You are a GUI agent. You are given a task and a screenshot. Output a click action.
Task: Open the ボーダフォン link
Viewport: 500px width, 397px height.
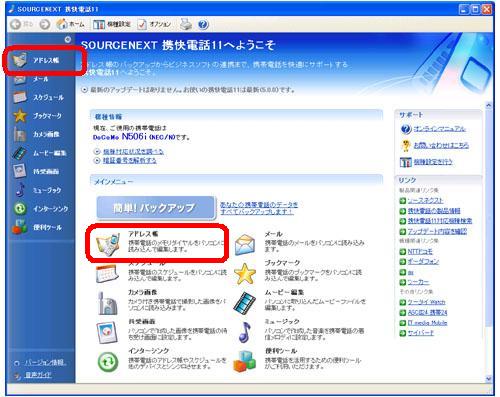pos(423,261)
